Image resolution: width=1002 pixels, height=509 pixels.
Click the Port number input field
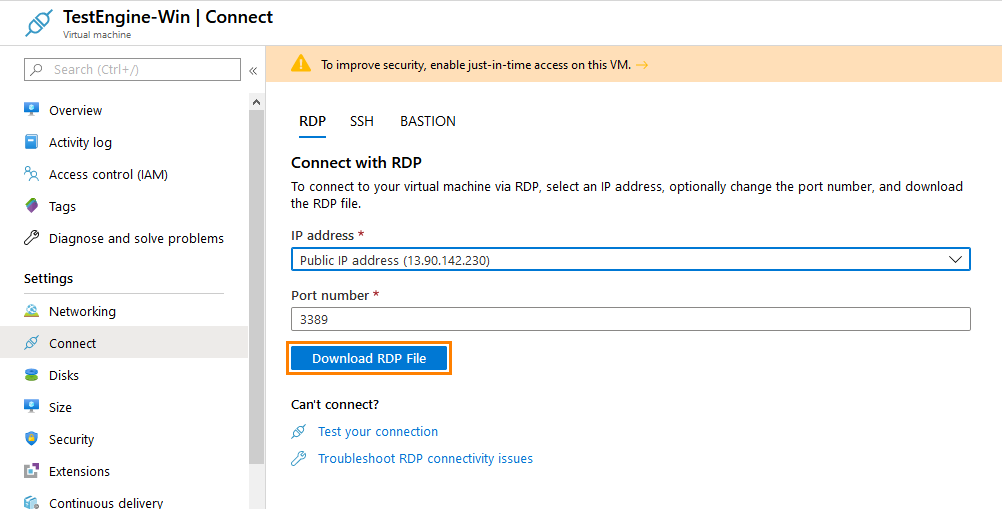[631, 319]
